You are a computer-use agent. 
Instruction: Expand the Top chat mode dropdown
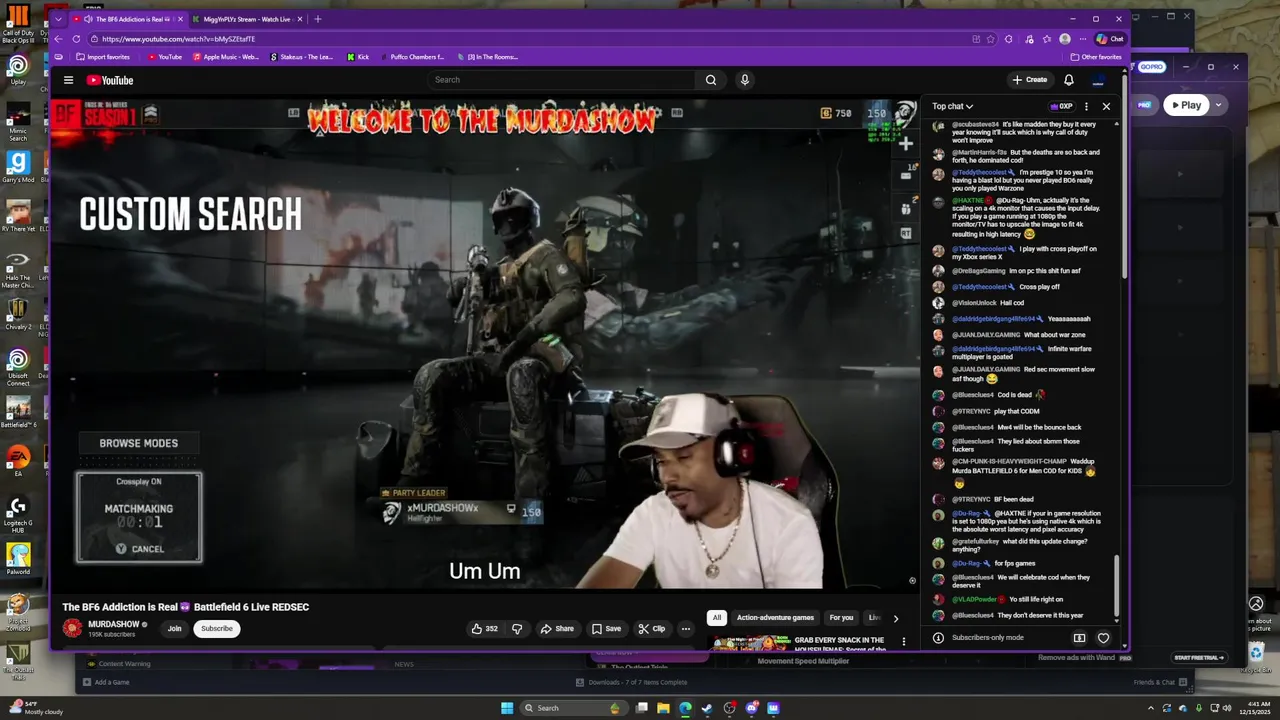click(x=953, y=106)
